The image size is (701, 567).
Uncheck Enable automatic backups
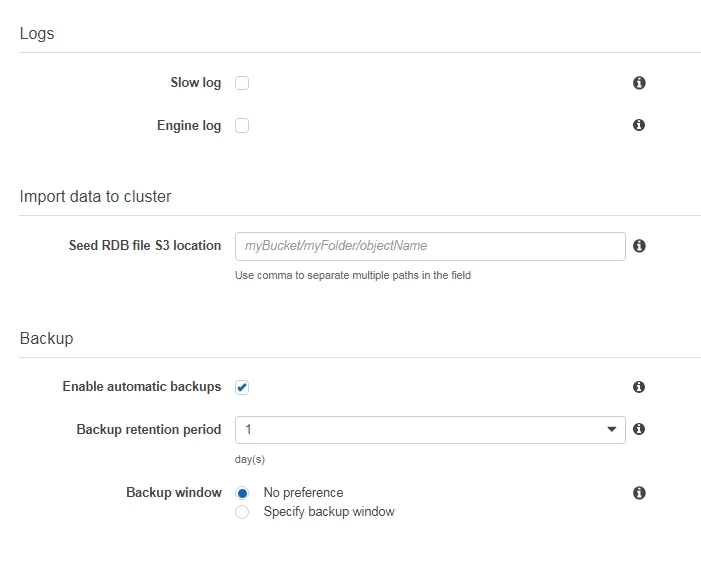242,387
